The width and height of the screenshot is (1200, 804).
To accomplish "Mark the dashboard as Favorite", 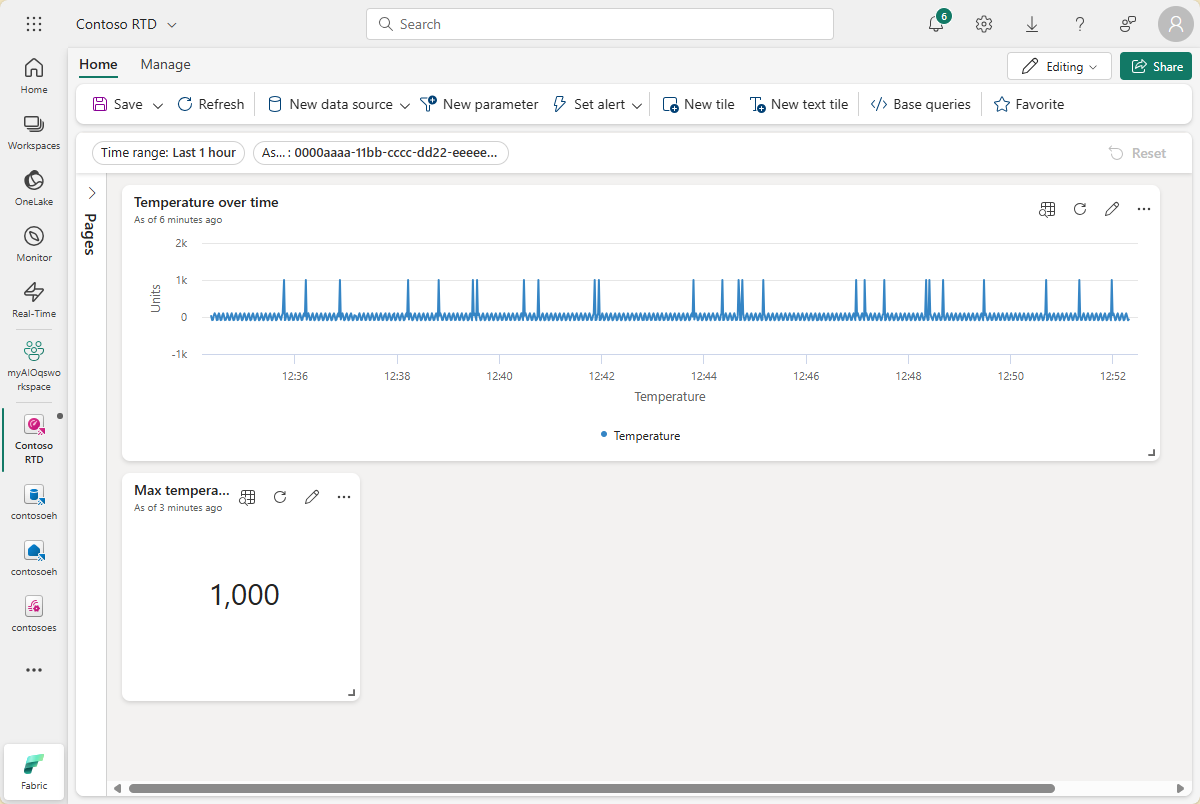I will 1028,103.
